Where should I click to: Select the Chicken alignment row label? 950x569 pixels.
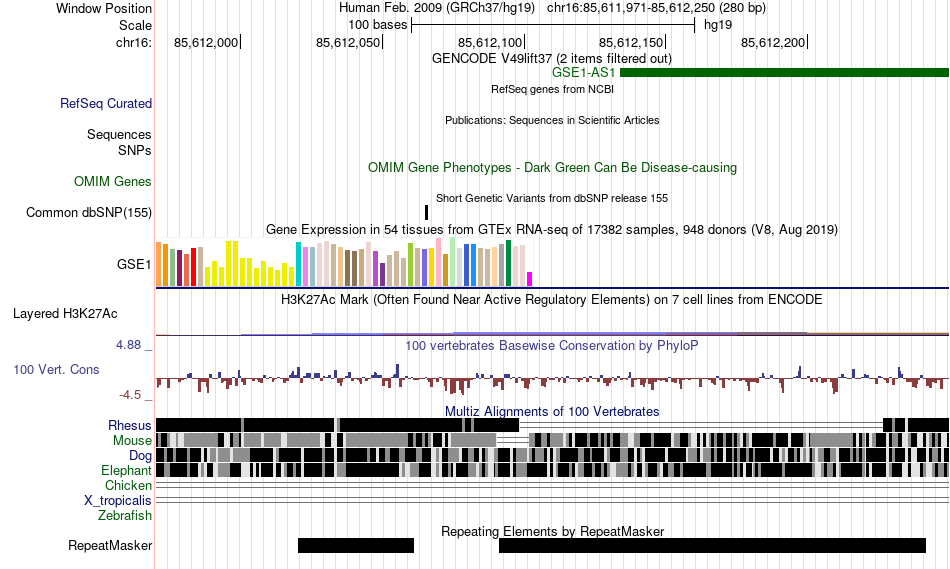tap(128, 485)
